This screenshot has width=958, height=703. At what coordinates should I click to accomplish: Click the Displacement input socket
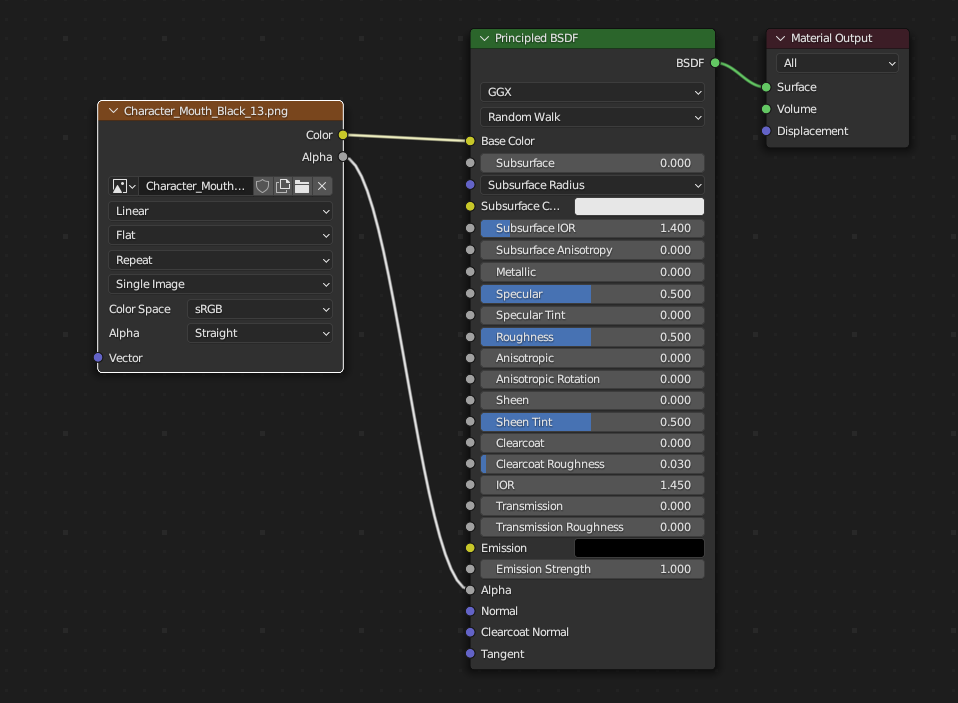pyautogui.click(x=766, y=131)
